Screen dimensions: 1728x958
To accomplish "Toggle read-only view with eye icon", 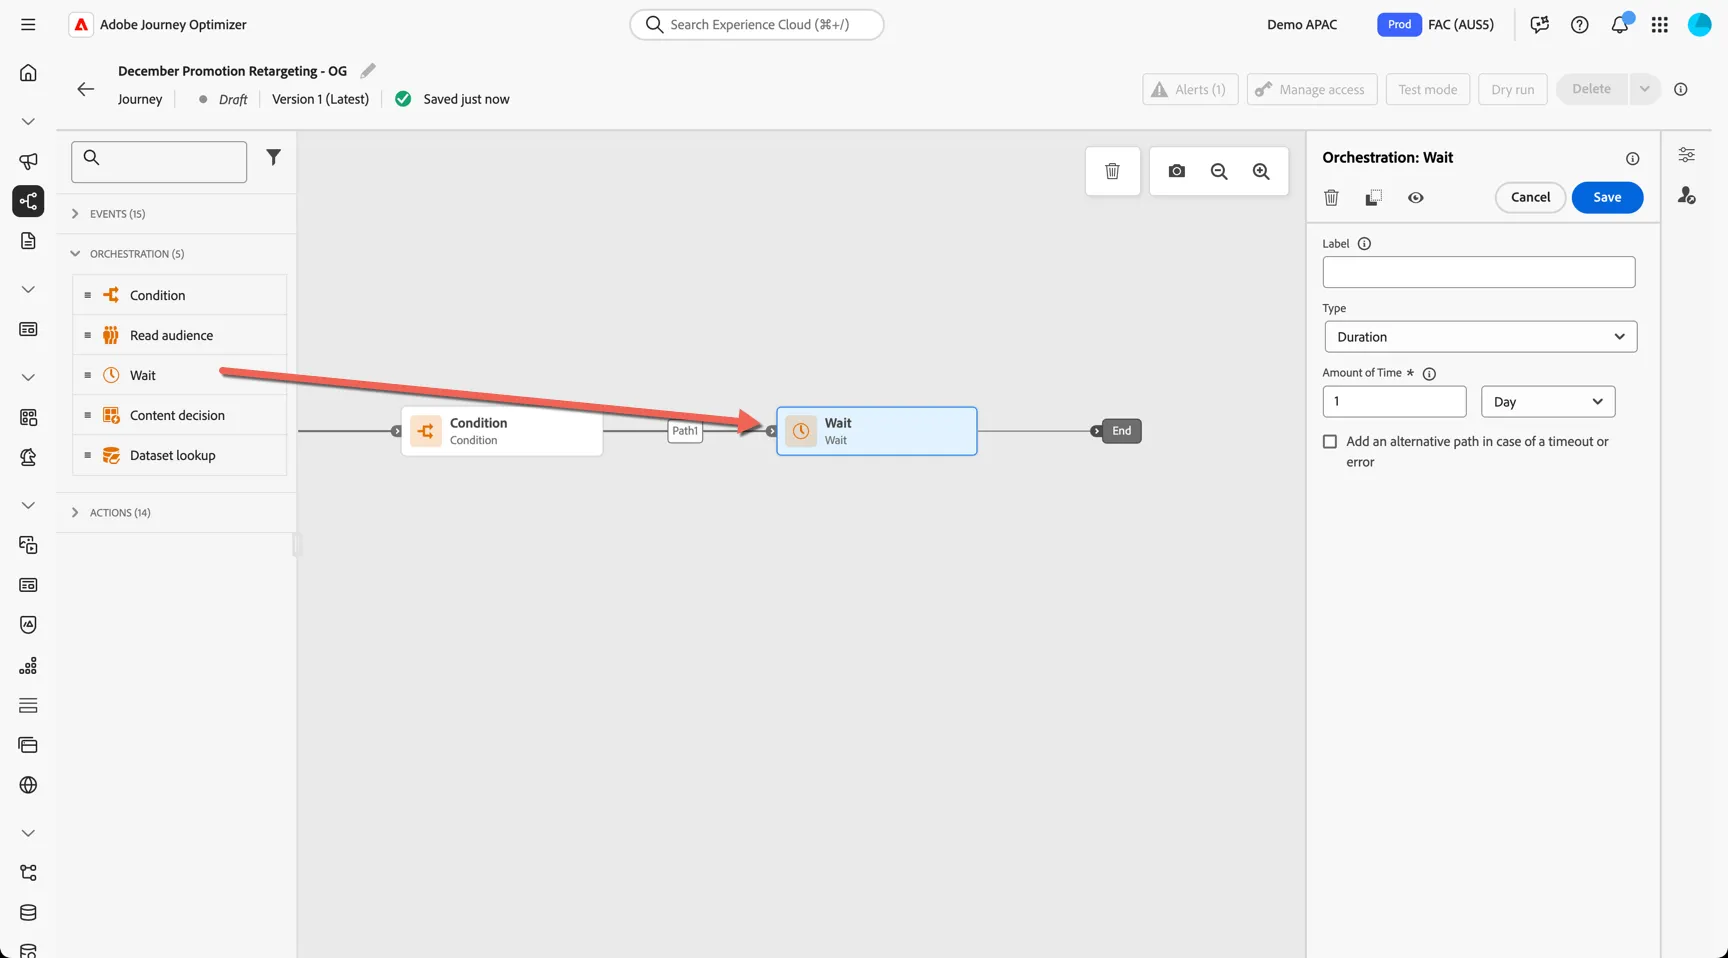I will click(1416, 197).
